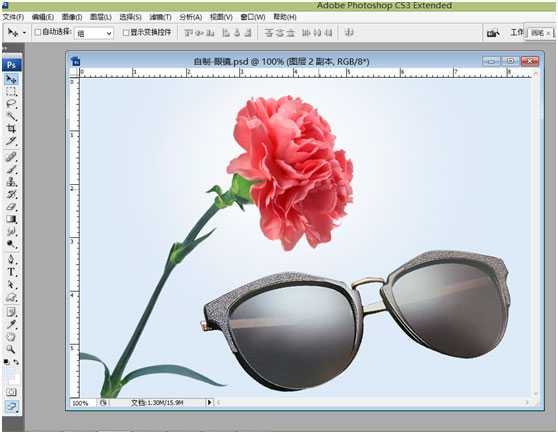This screenshot has width=558, height=434.
Task: Click the Go to Bridge icon
Action: (x=493, y=33)
